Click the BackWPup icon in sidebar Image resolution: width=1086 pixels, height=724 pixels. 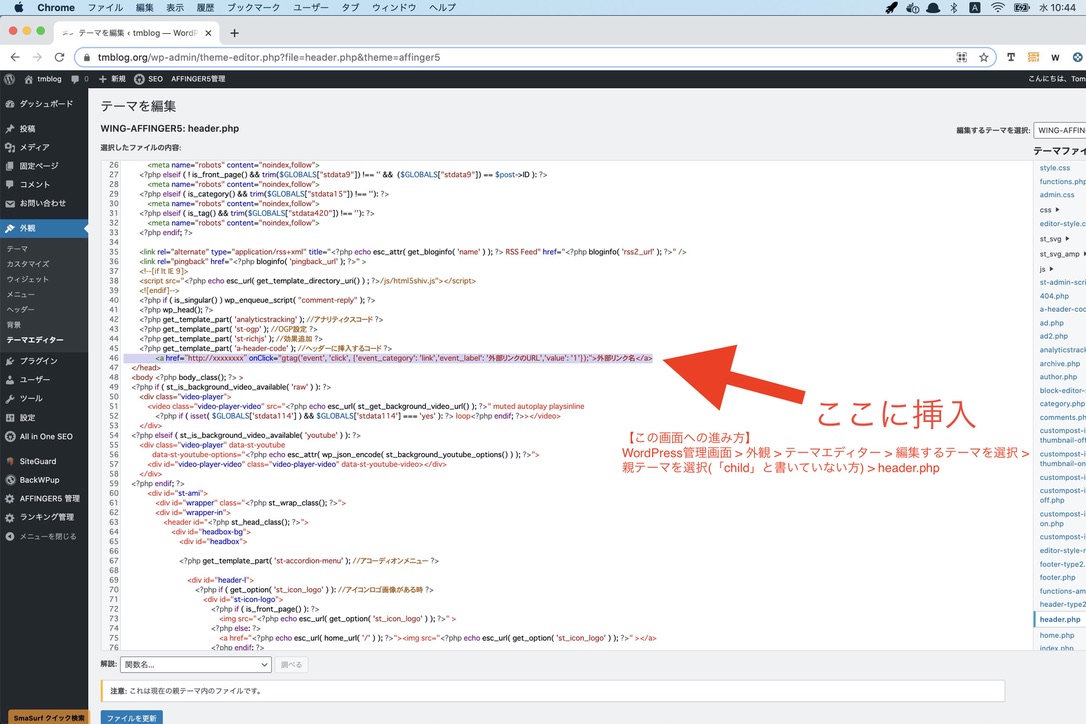(x=10, y=480)
